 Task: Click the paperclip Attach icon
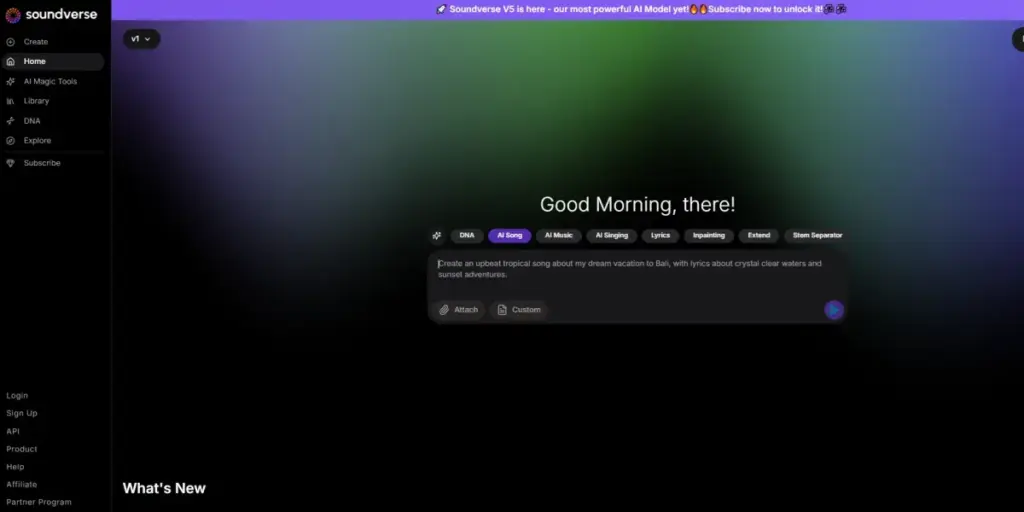444,310
